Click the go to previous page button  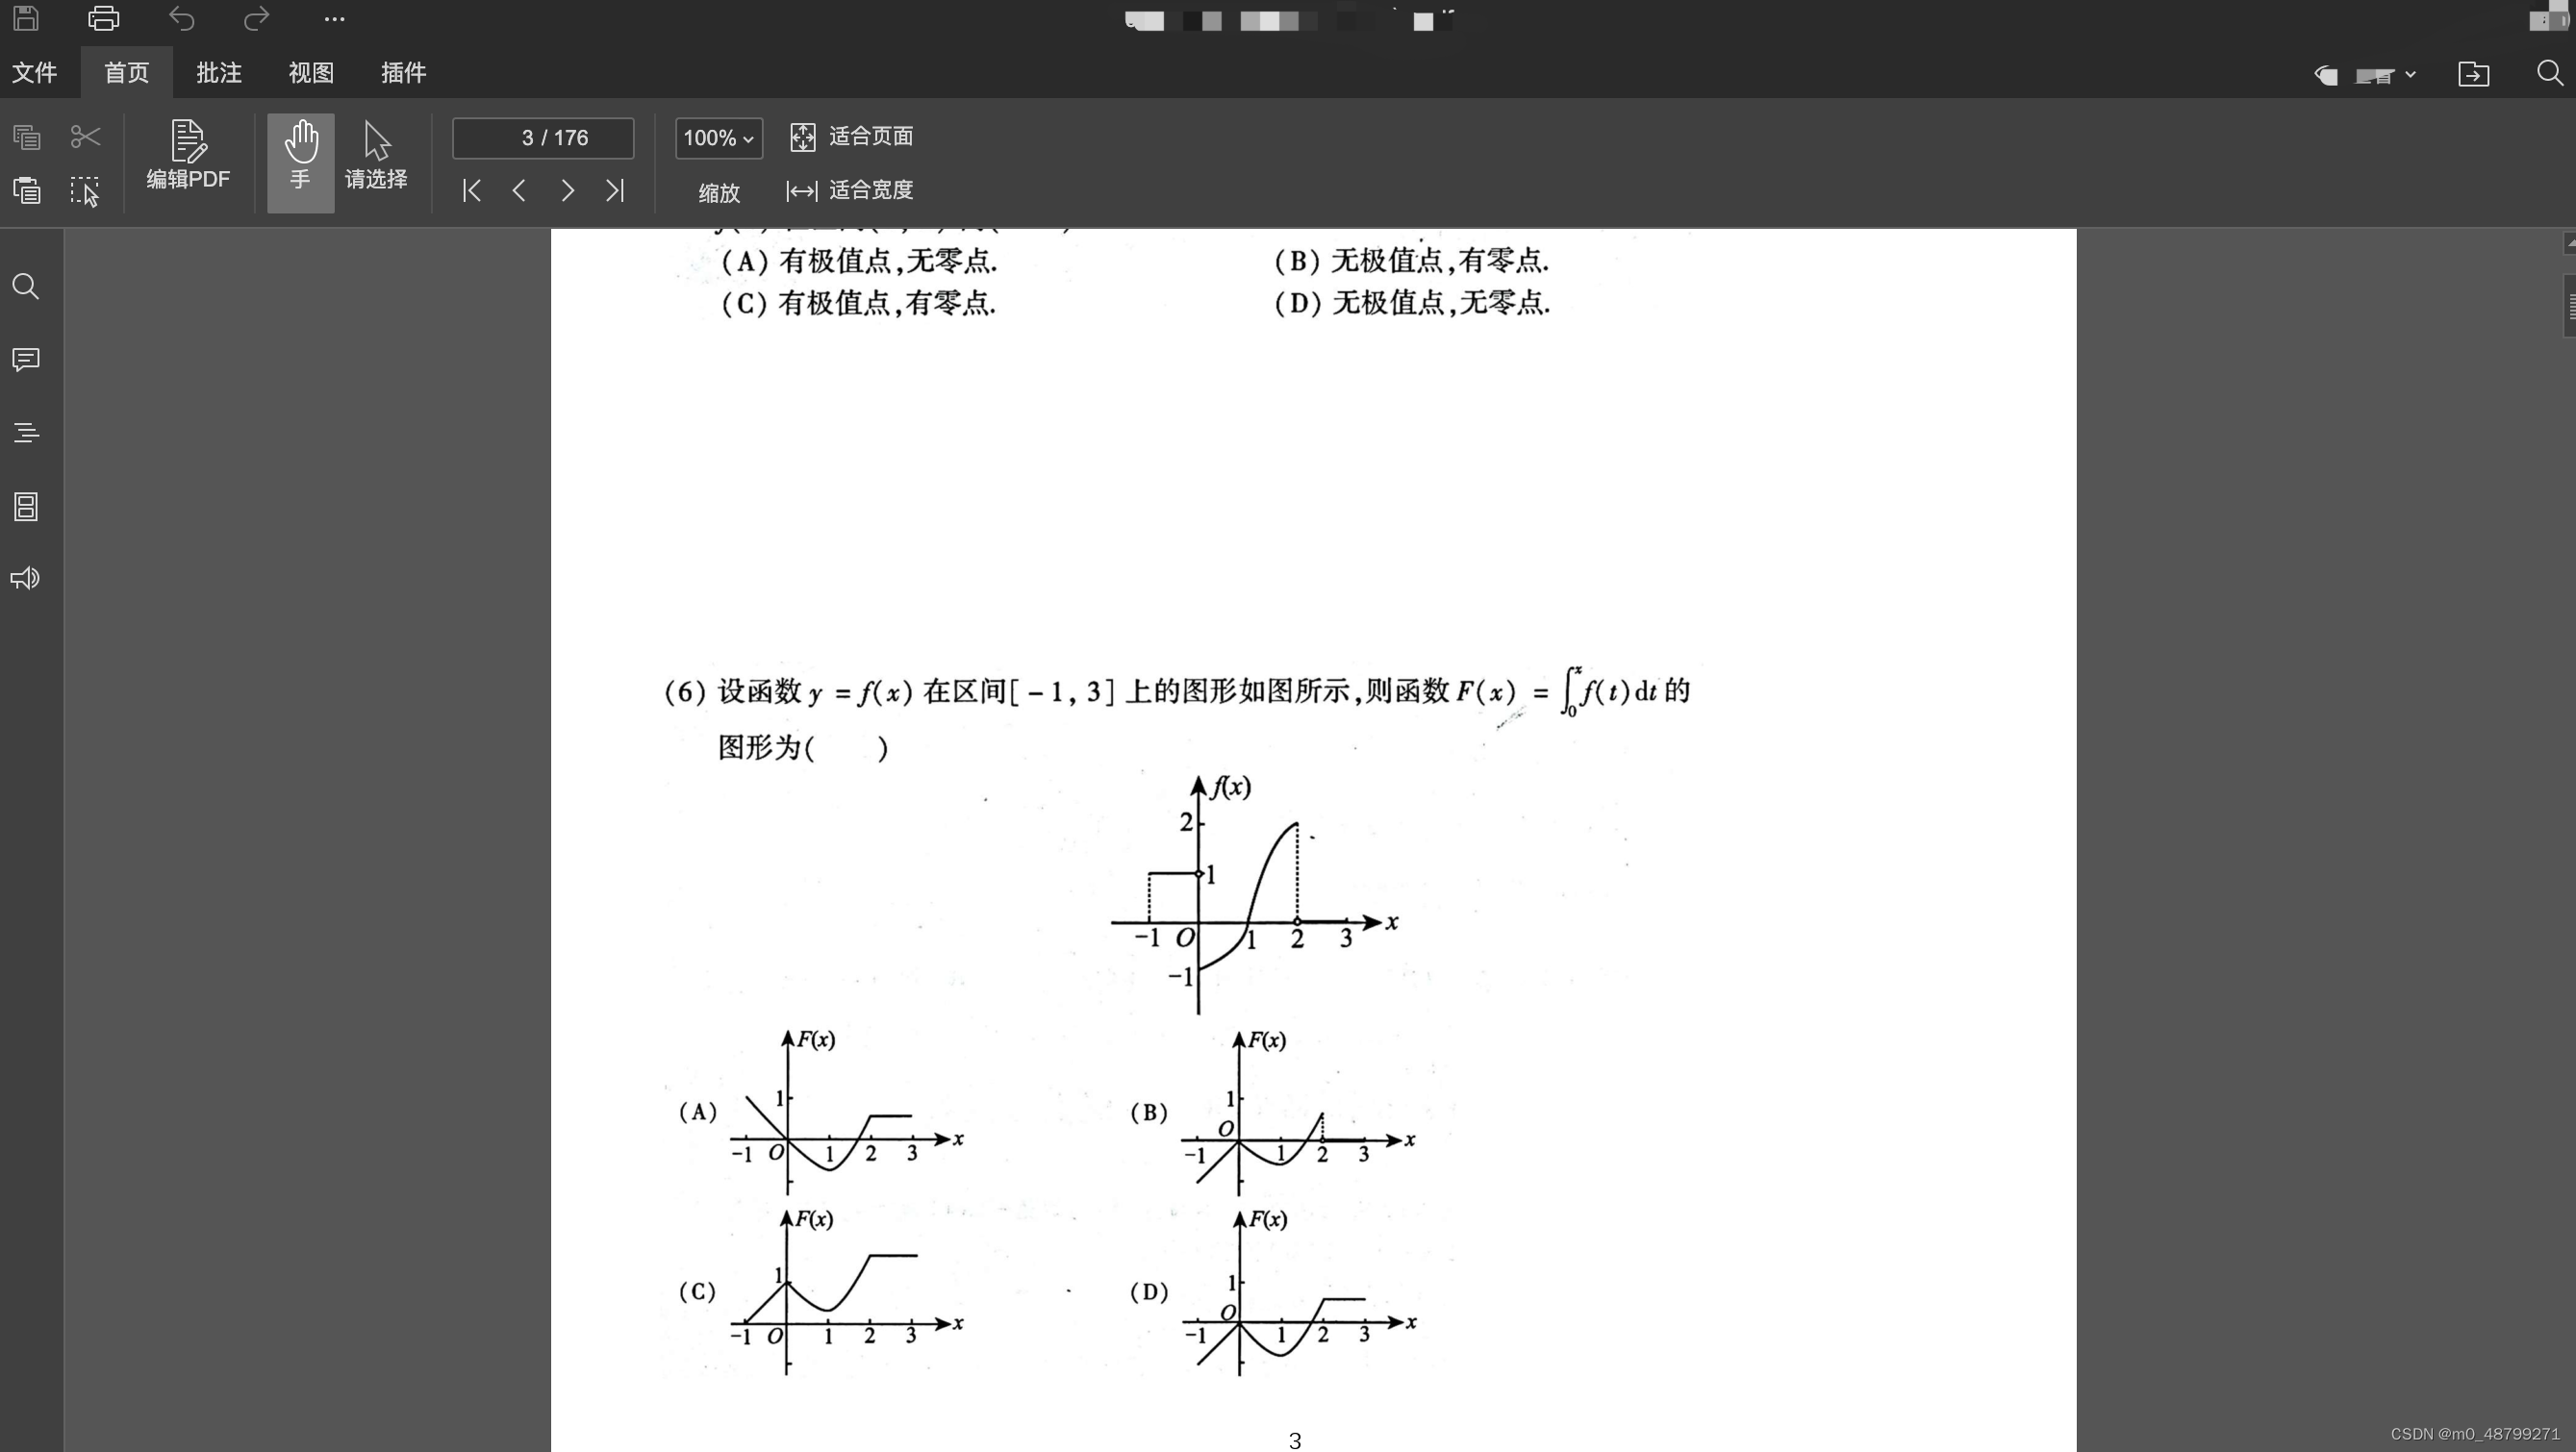518,191
